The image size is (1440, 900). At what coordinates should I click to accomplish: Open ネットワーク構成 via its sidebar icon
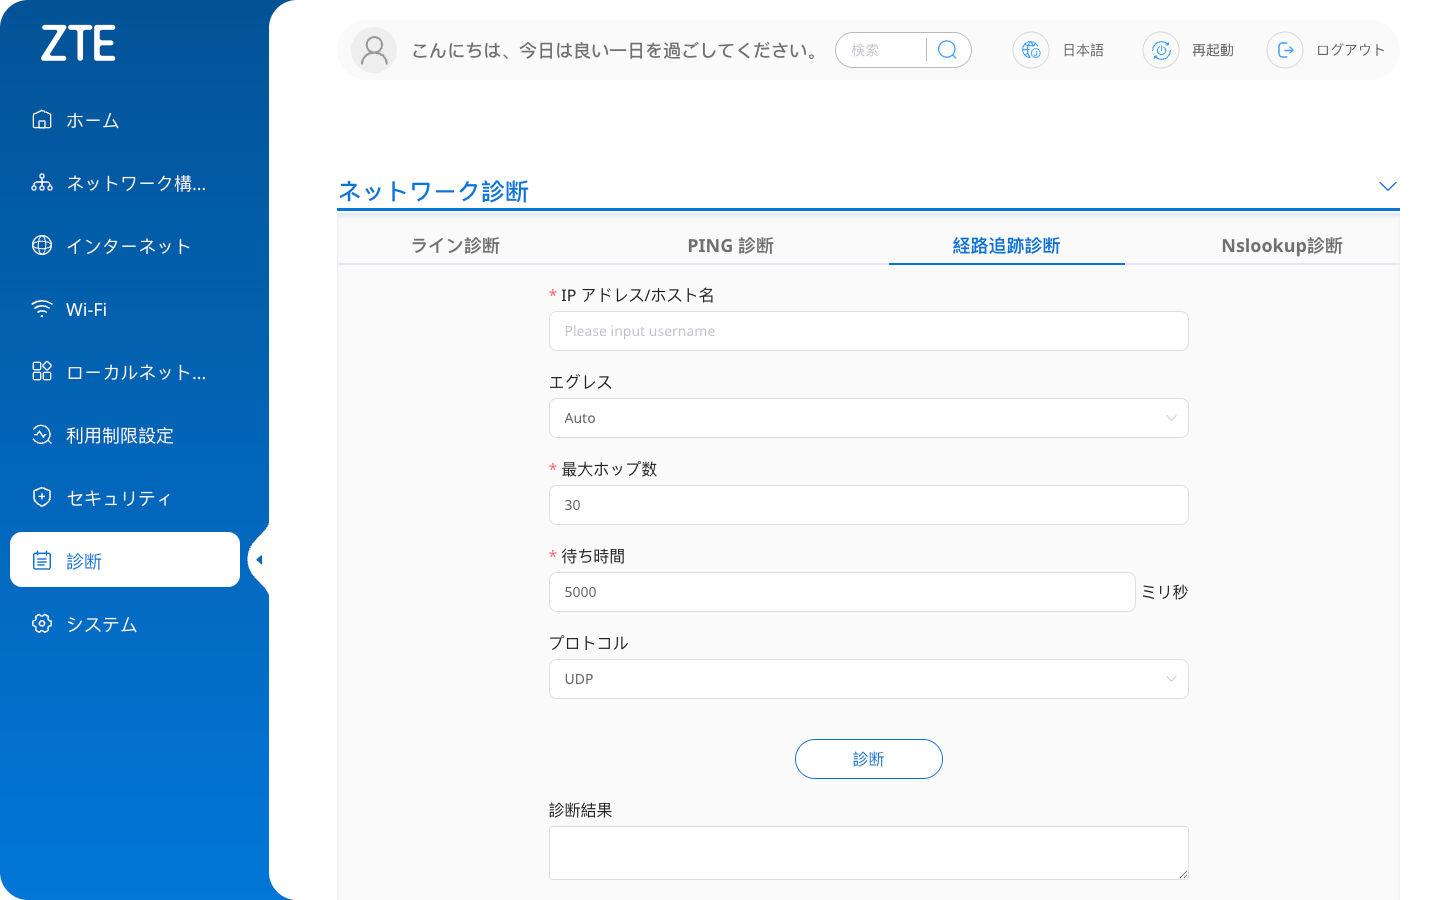41,182
